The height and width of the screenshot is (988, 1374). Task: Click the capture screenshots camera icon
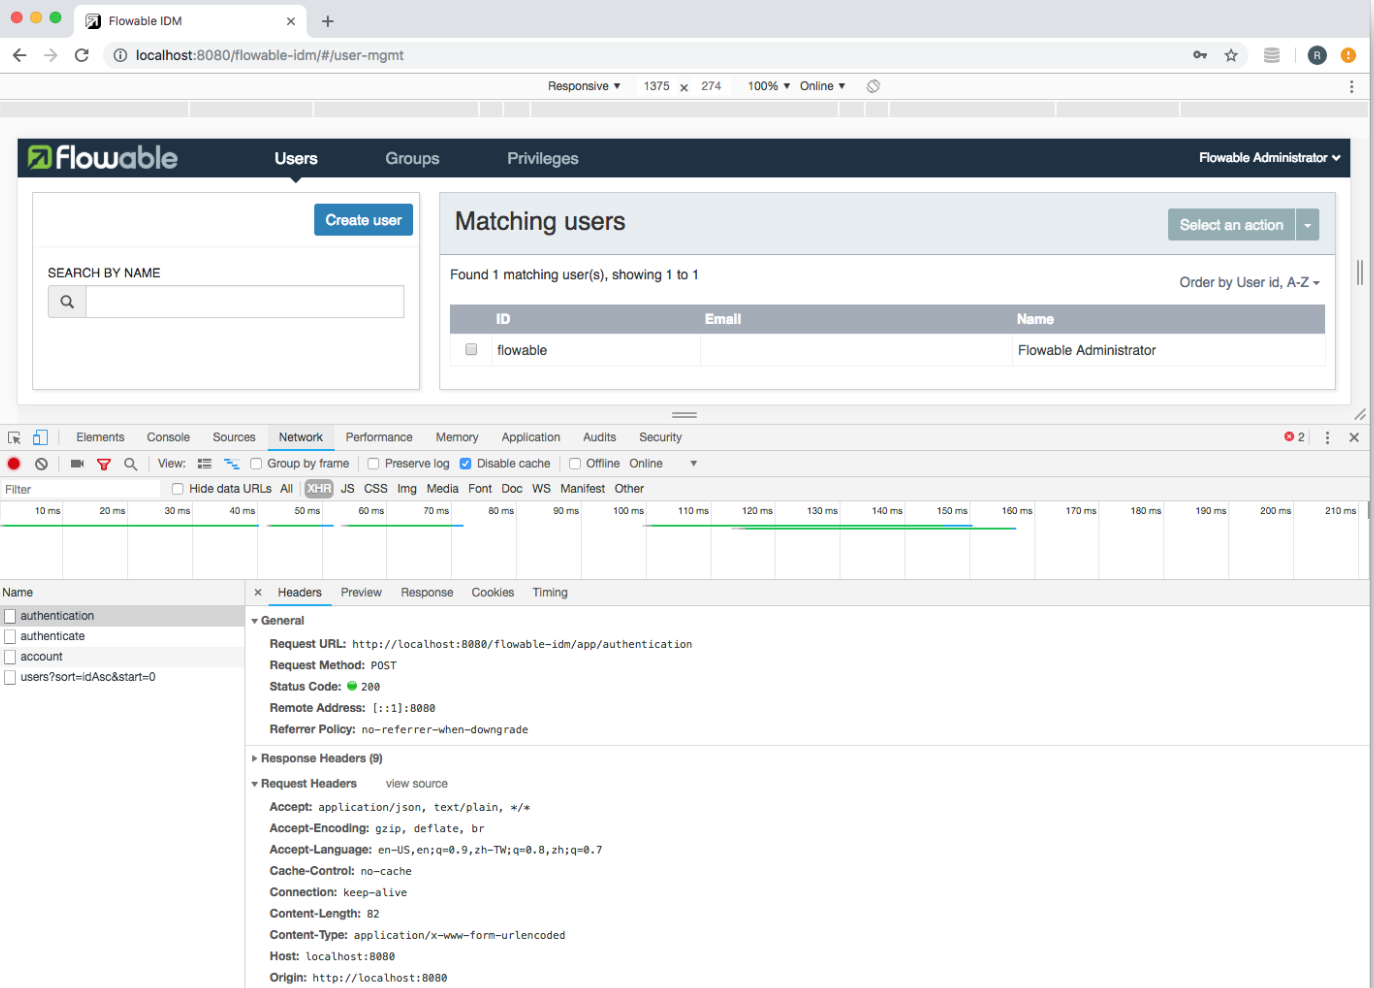point(77,463)
